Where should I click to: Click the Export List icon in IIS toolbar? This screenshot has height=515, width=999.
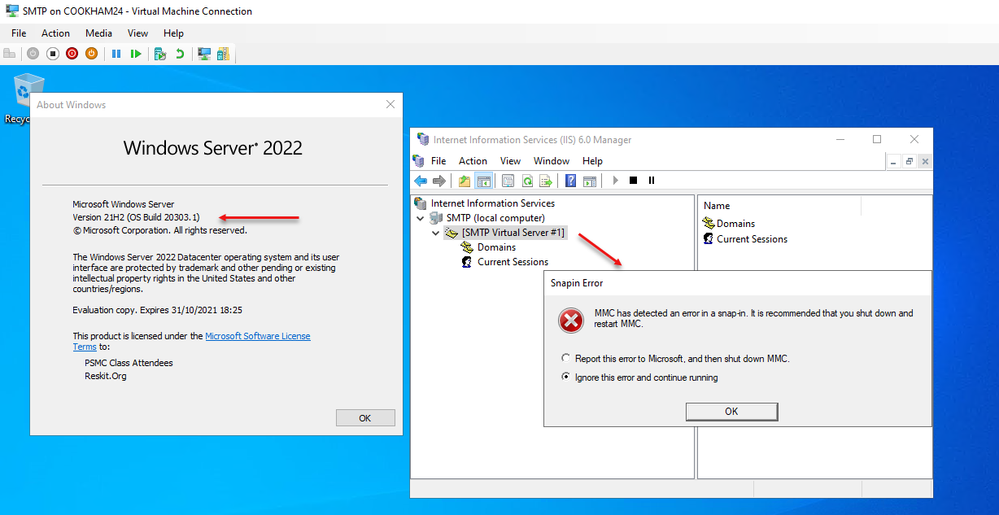545,180
